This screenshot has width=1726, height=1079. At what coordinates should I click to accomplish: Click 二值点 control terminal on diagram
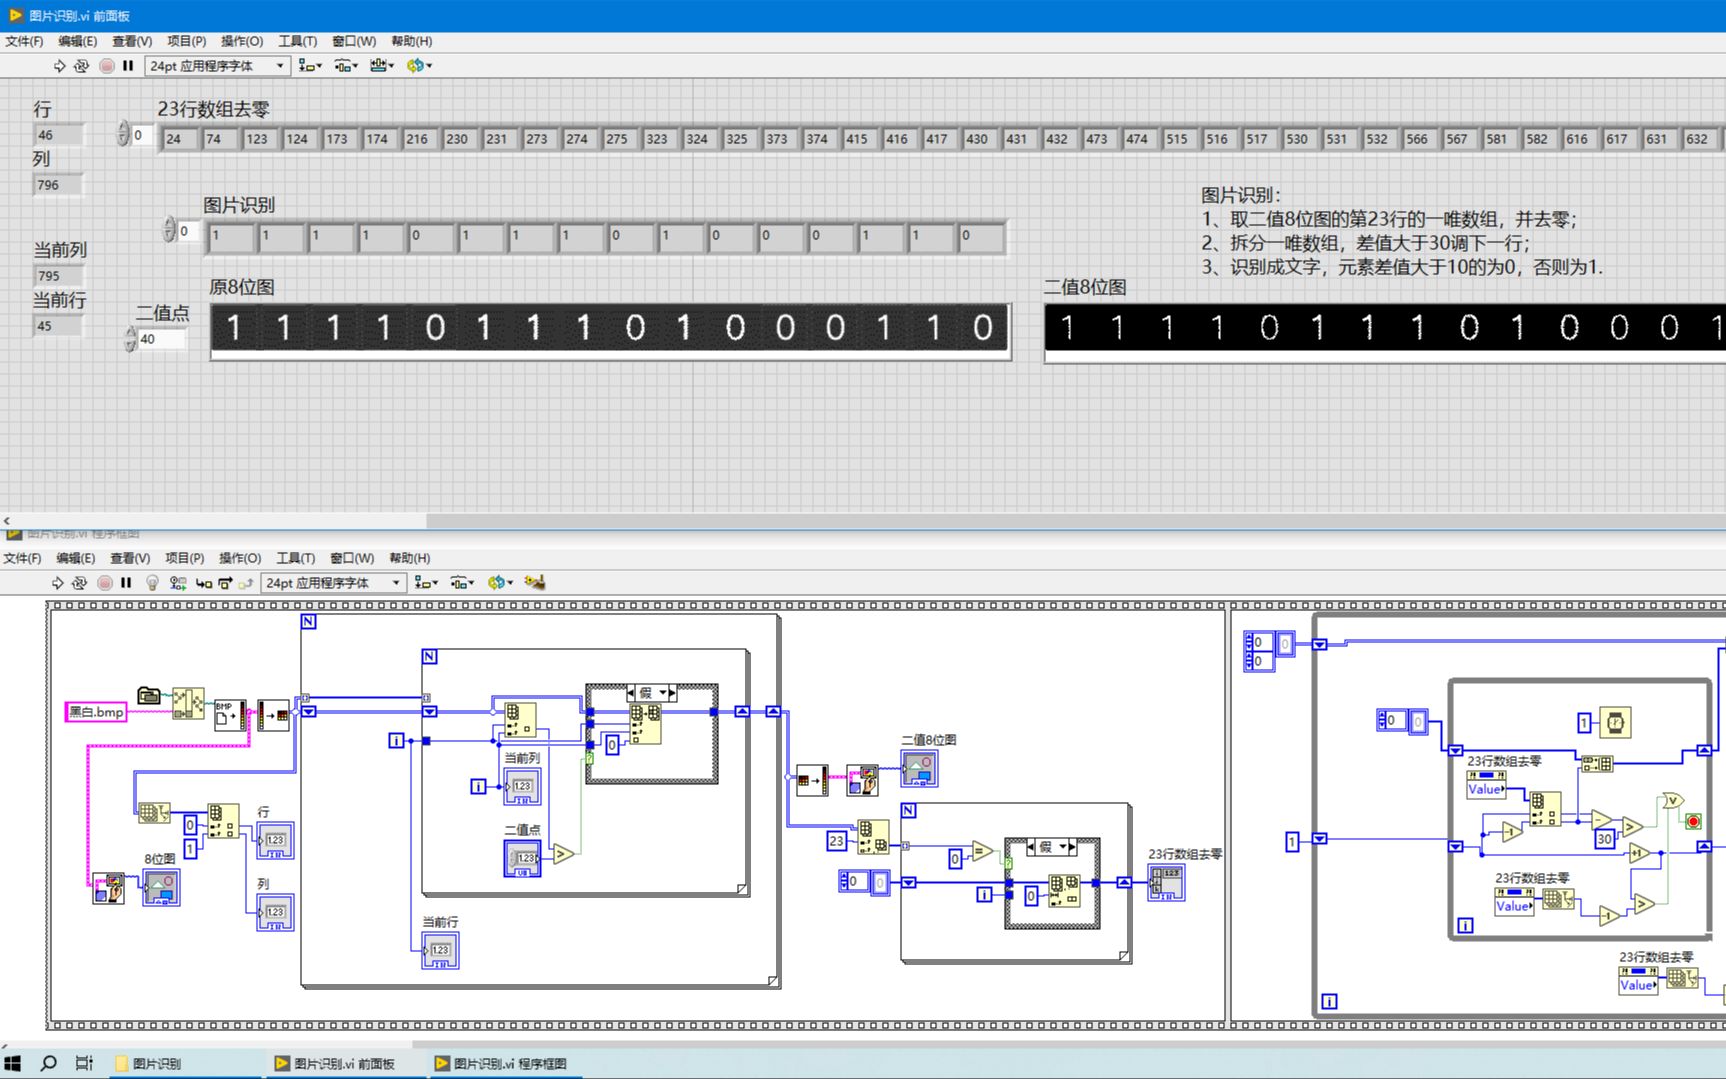[522, 858]
